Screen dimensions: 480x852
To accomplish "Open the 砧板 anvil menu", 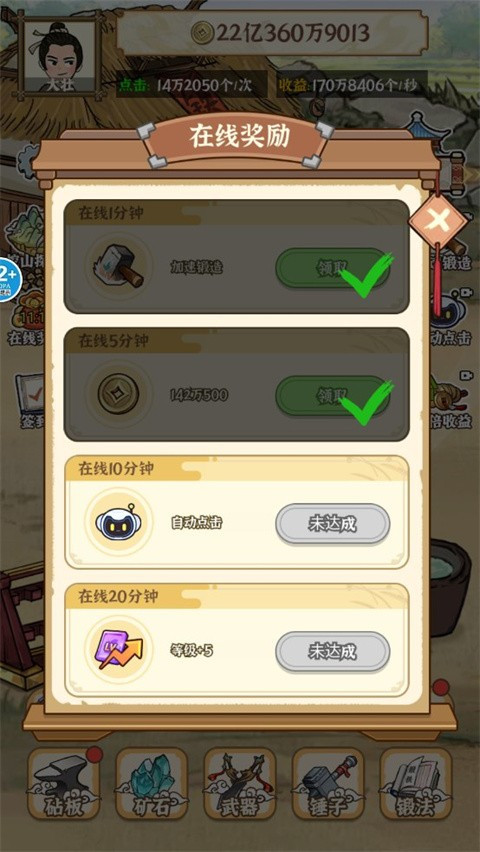I will pyautogui.click(x=64, y=784).
